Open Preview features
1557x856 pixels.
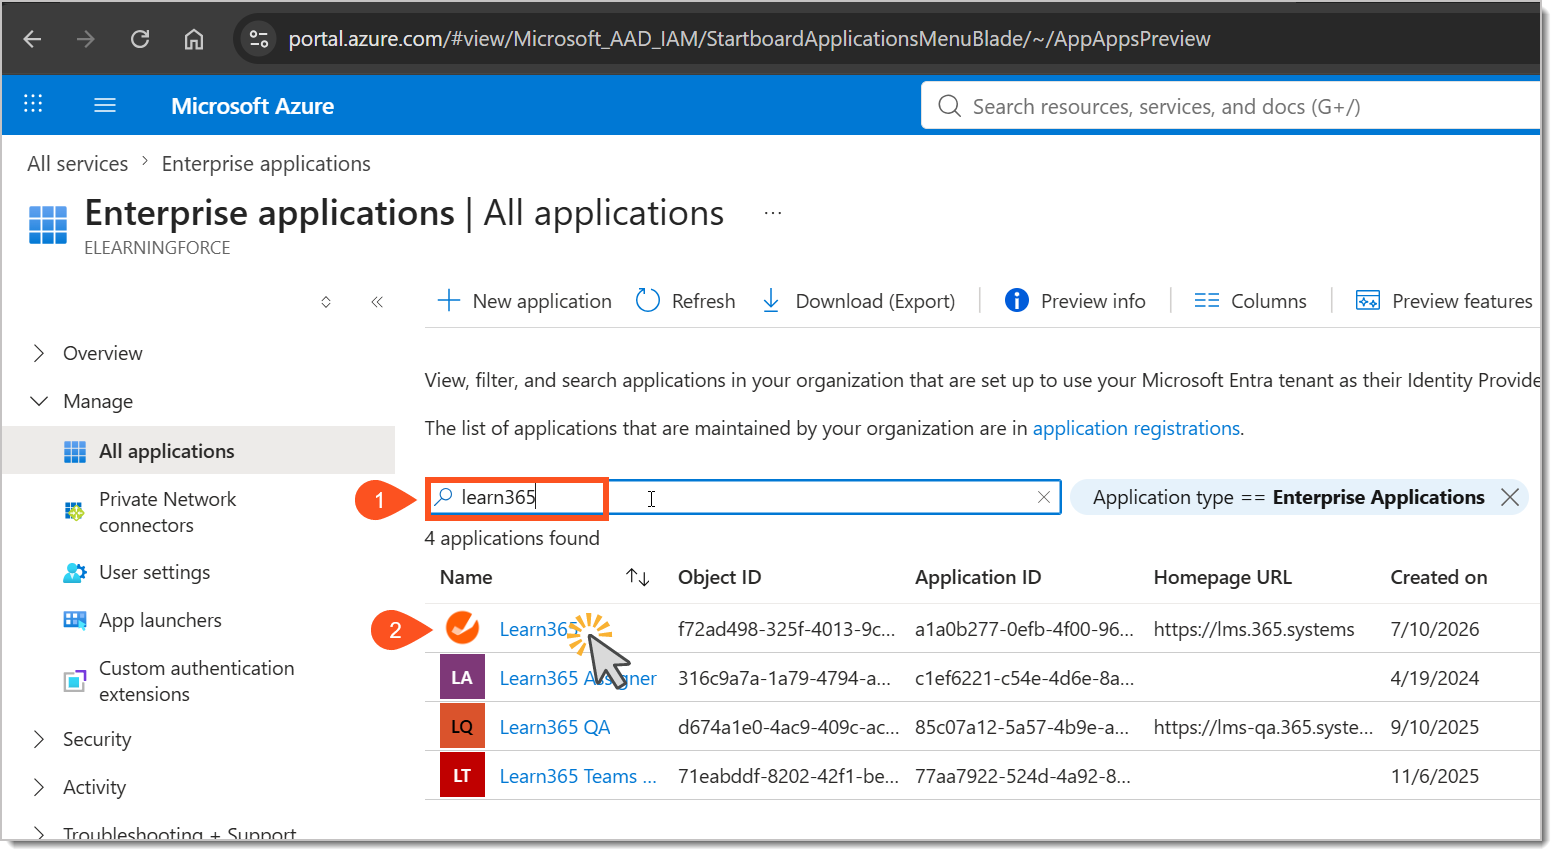point(1443,301)
